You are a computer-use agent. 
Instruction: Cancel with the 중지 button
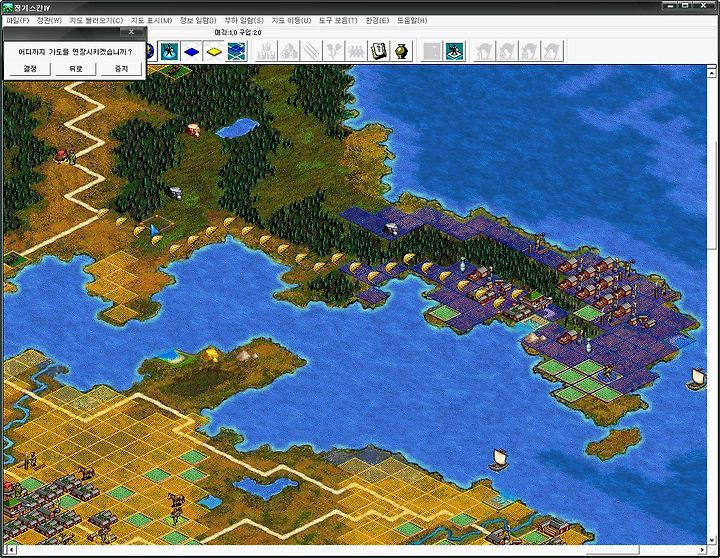point(121,69)
